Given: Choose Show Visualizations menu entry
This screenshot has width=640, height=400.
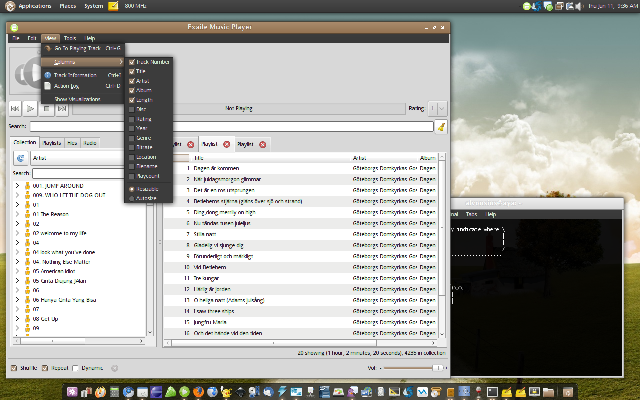Looking at the screenshot, I should (x=83, y=99).
